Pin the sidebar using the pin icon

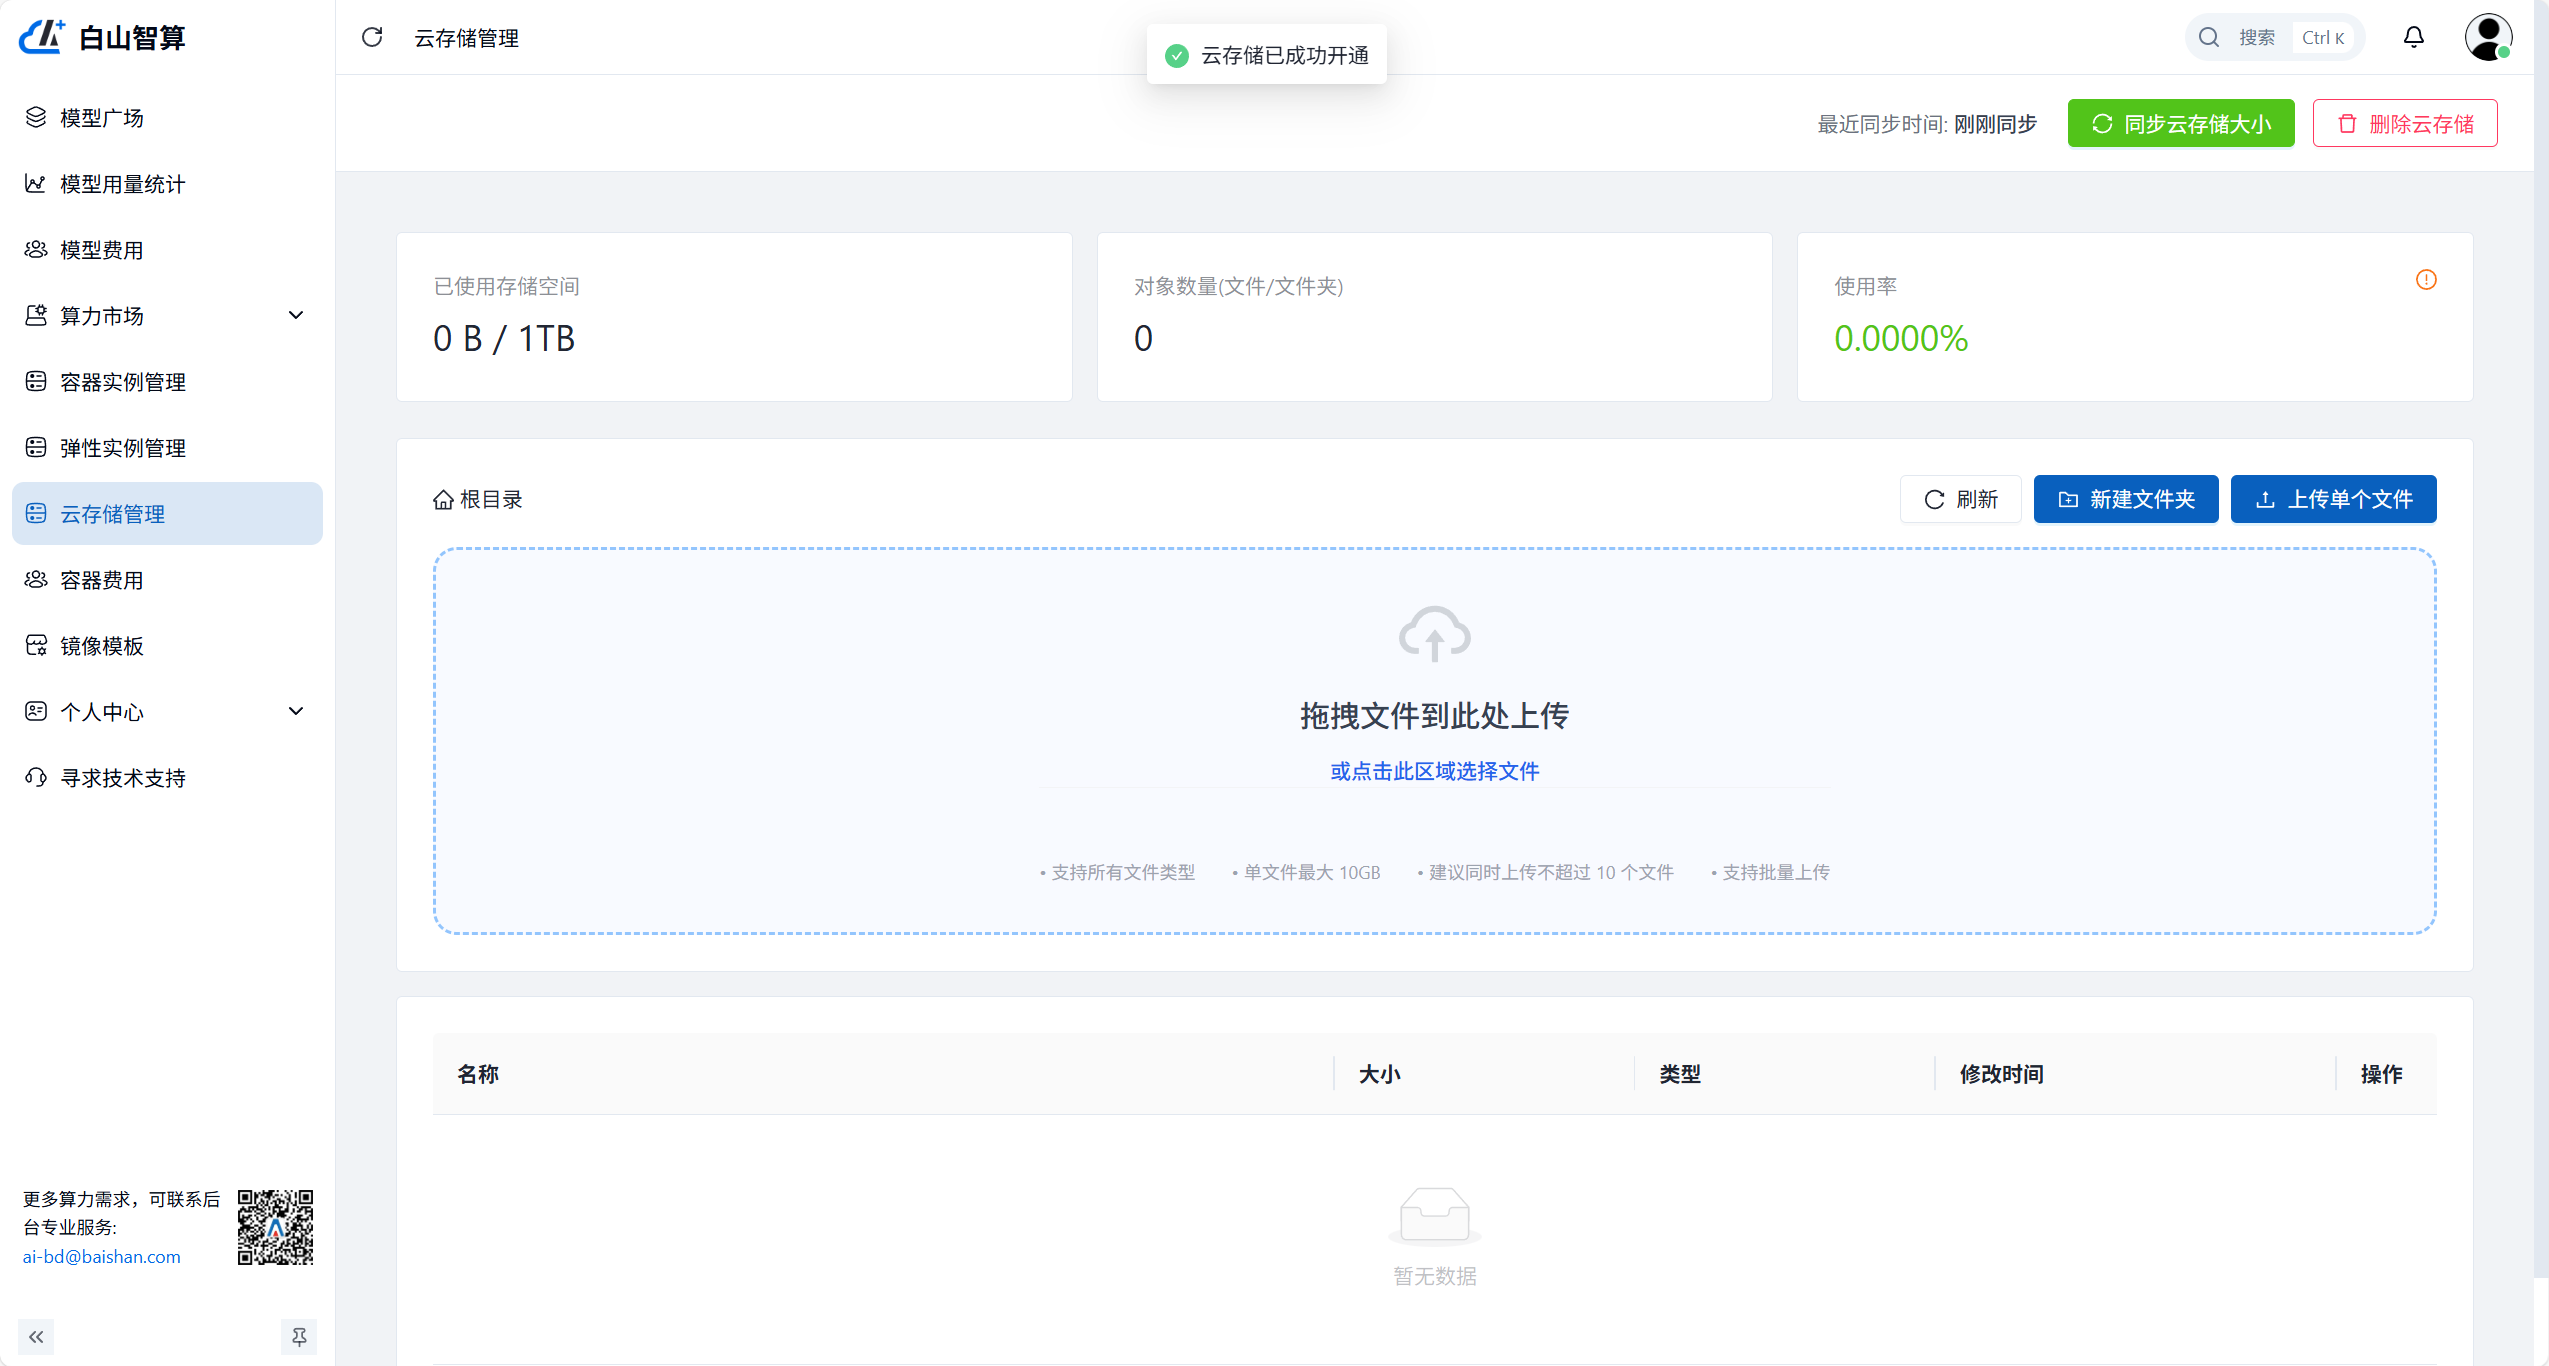pyautogui.click(x=299, y=1336)
